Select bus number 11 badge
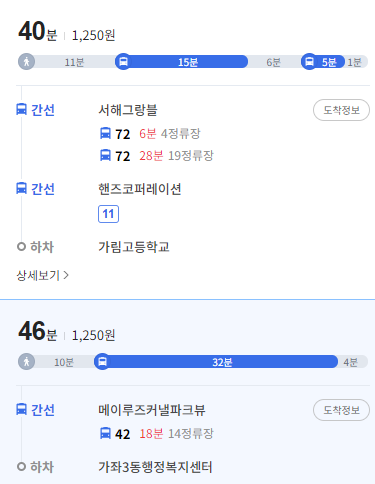Screen dimensions: 375x484 tap(108, 214)
